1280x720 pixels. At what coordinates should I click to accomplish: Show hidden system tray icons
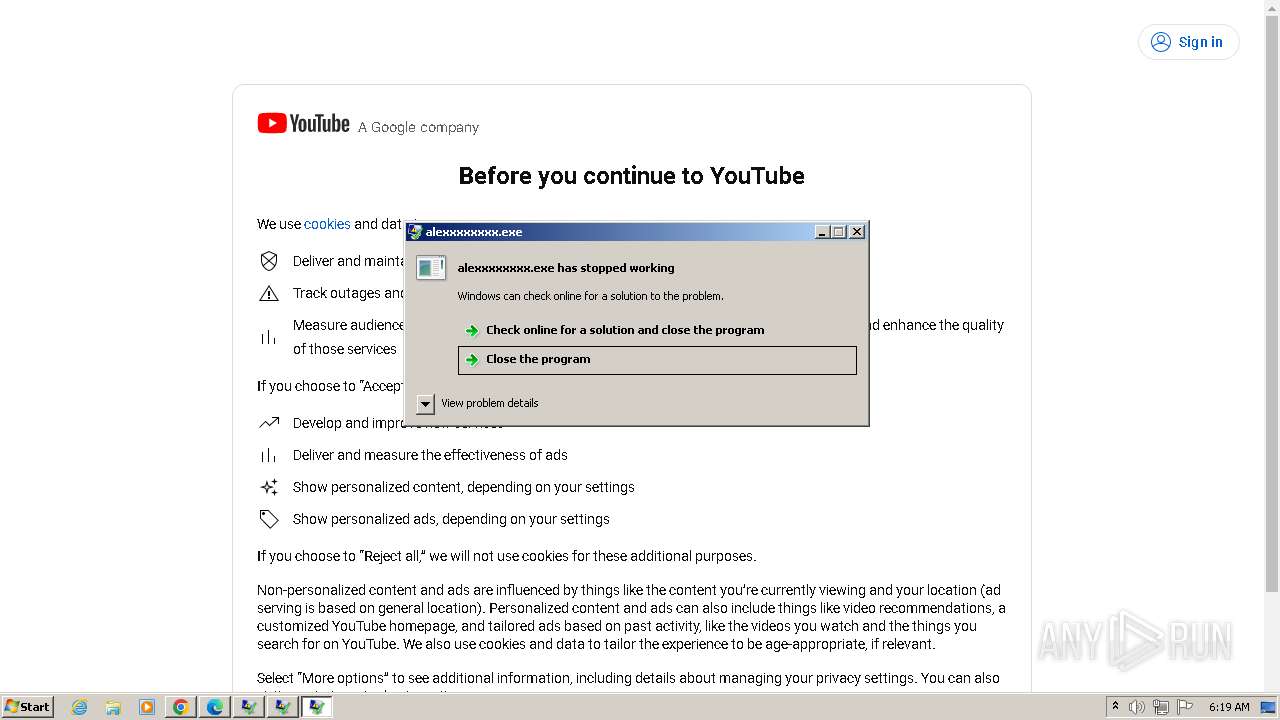pos(1115,707)
